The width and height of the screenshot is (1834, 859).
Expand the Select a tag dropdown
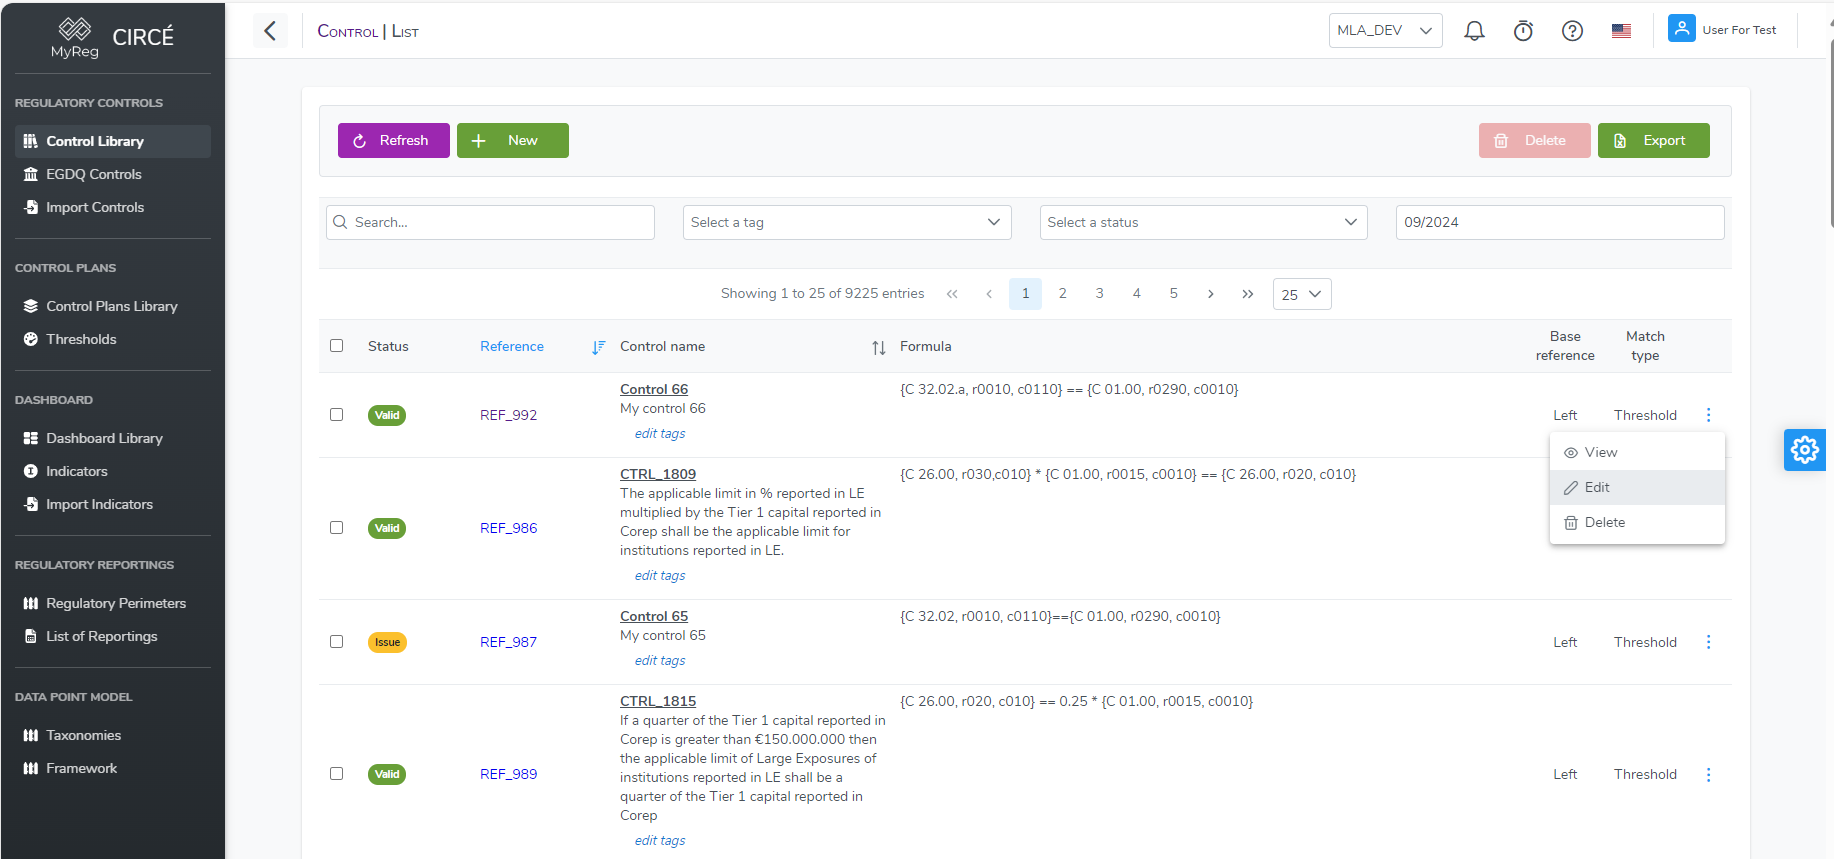847,222
